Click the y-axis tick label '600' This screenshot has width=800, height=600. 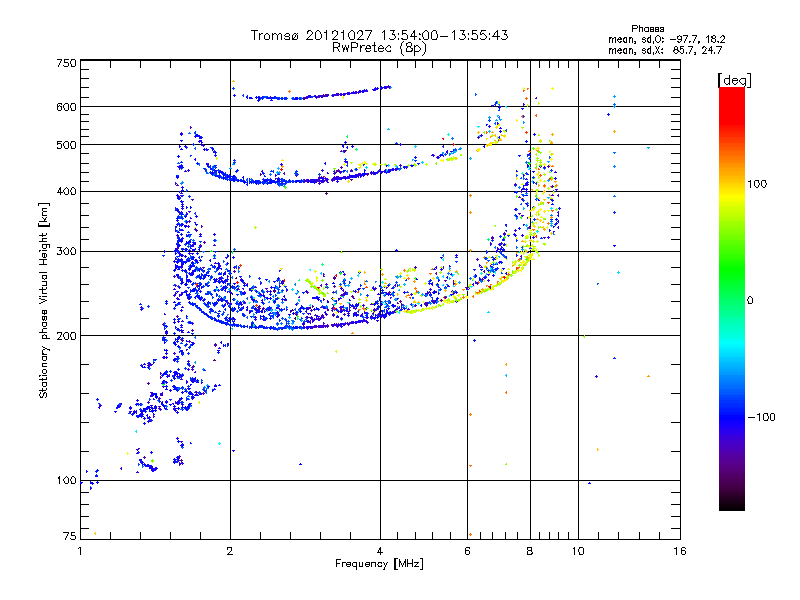click(x=66, y=107)
